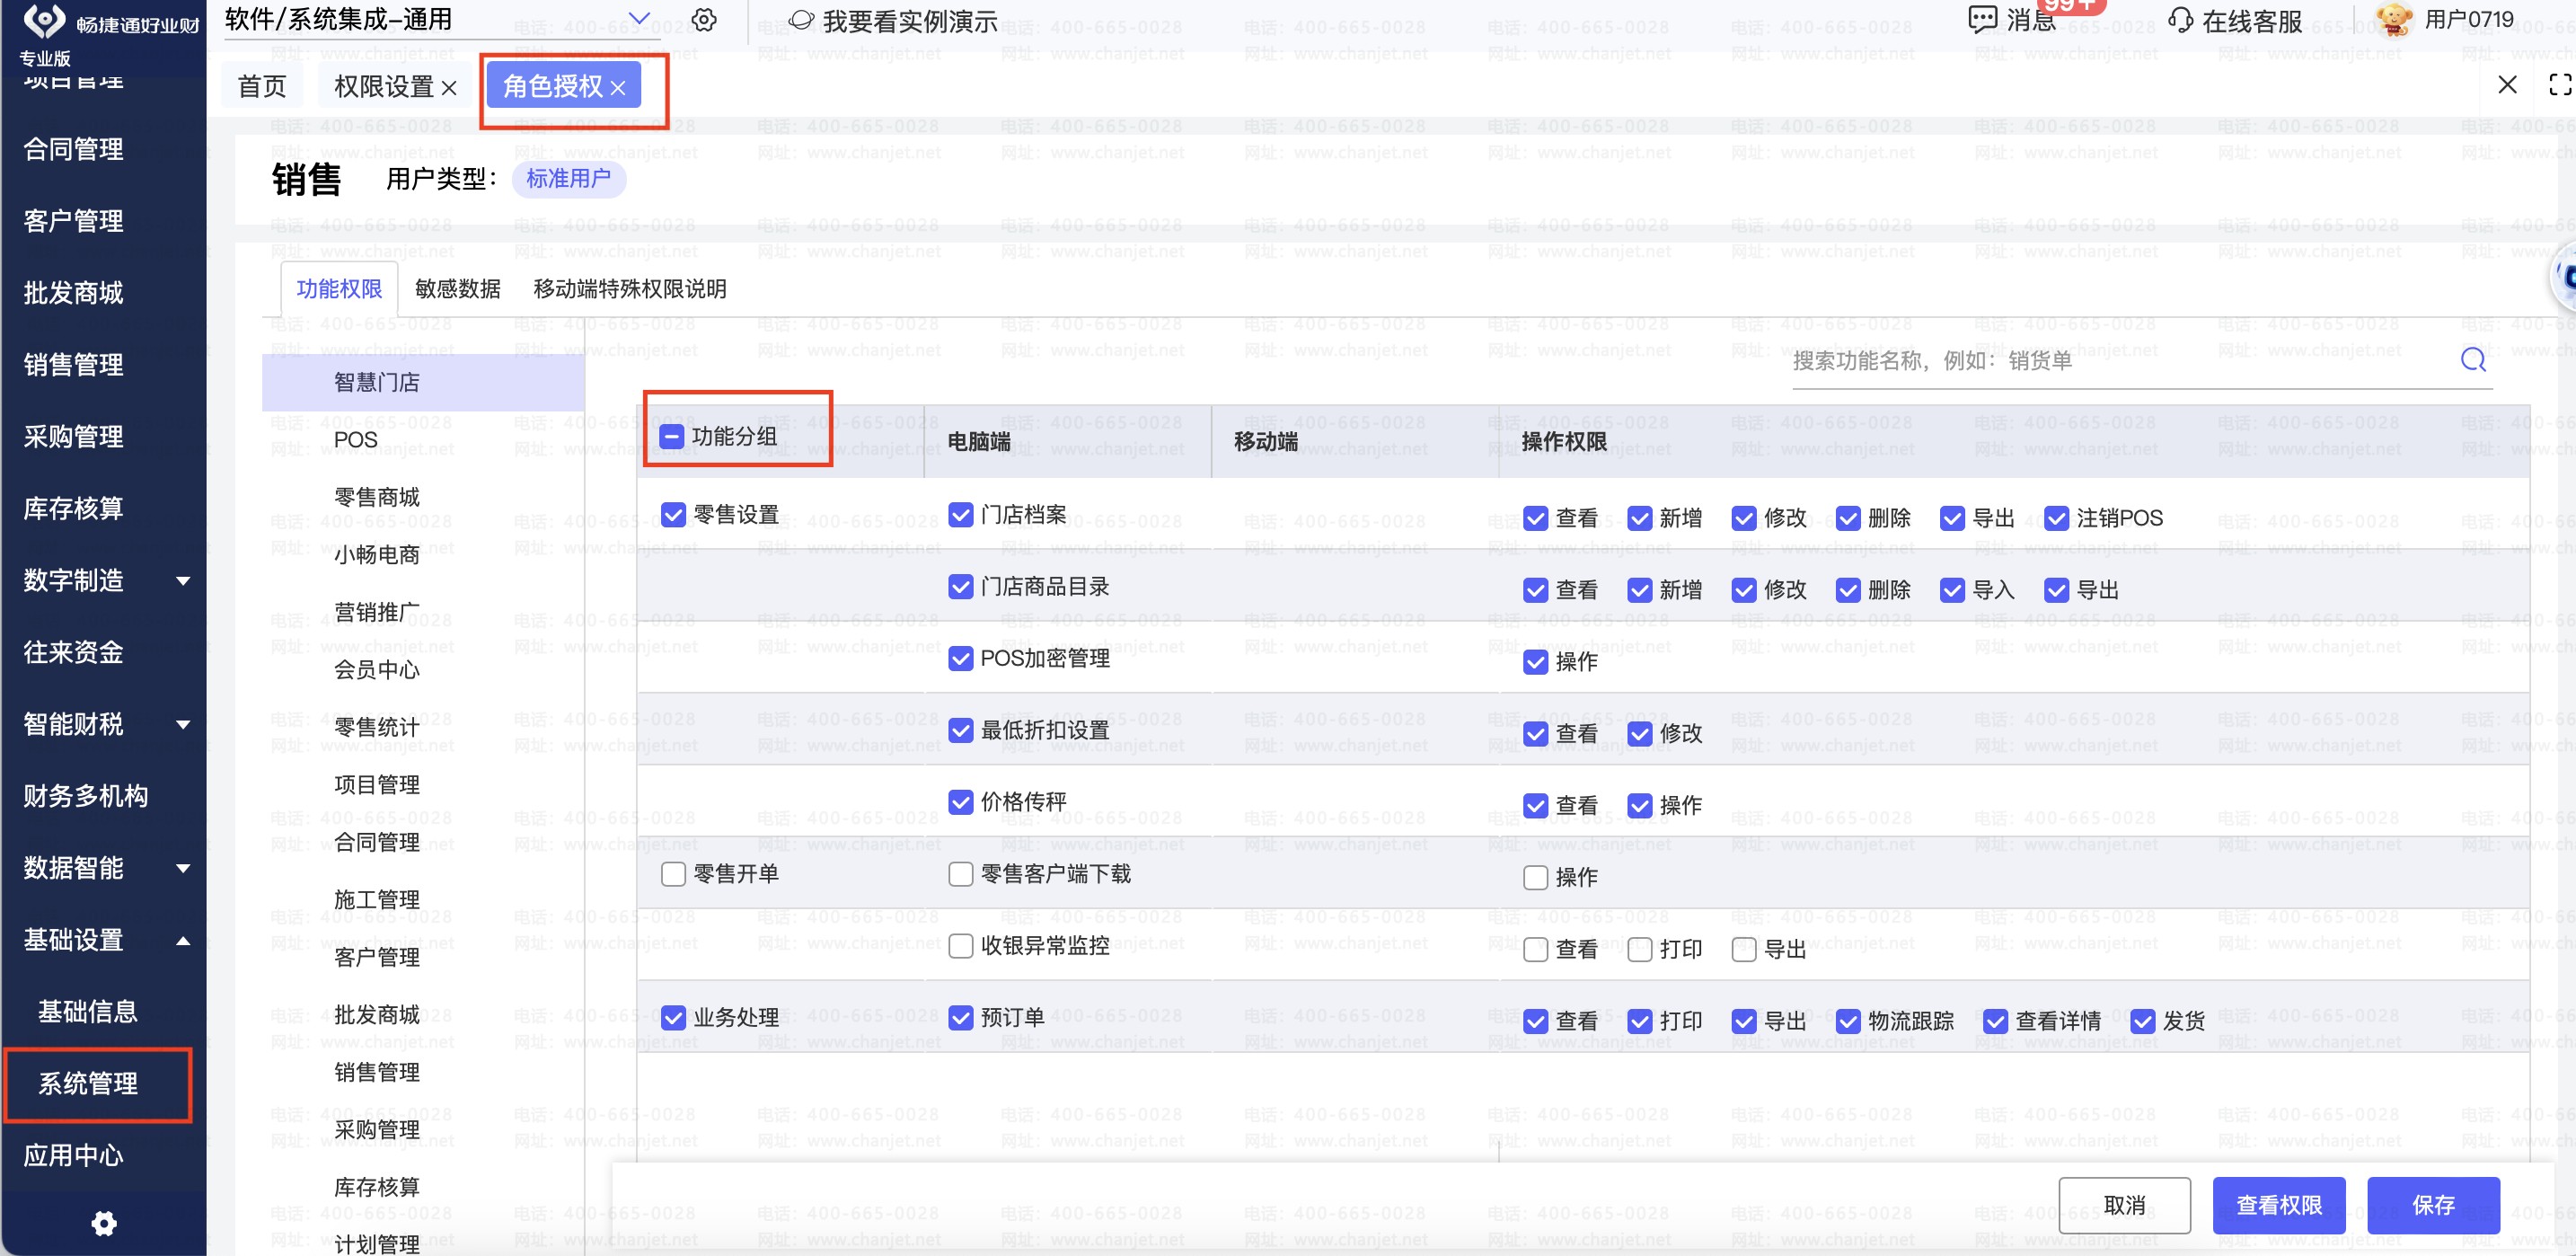Click the 保存 button
Viewport: 2576px width, 1256px height.
(2432, 1205)
